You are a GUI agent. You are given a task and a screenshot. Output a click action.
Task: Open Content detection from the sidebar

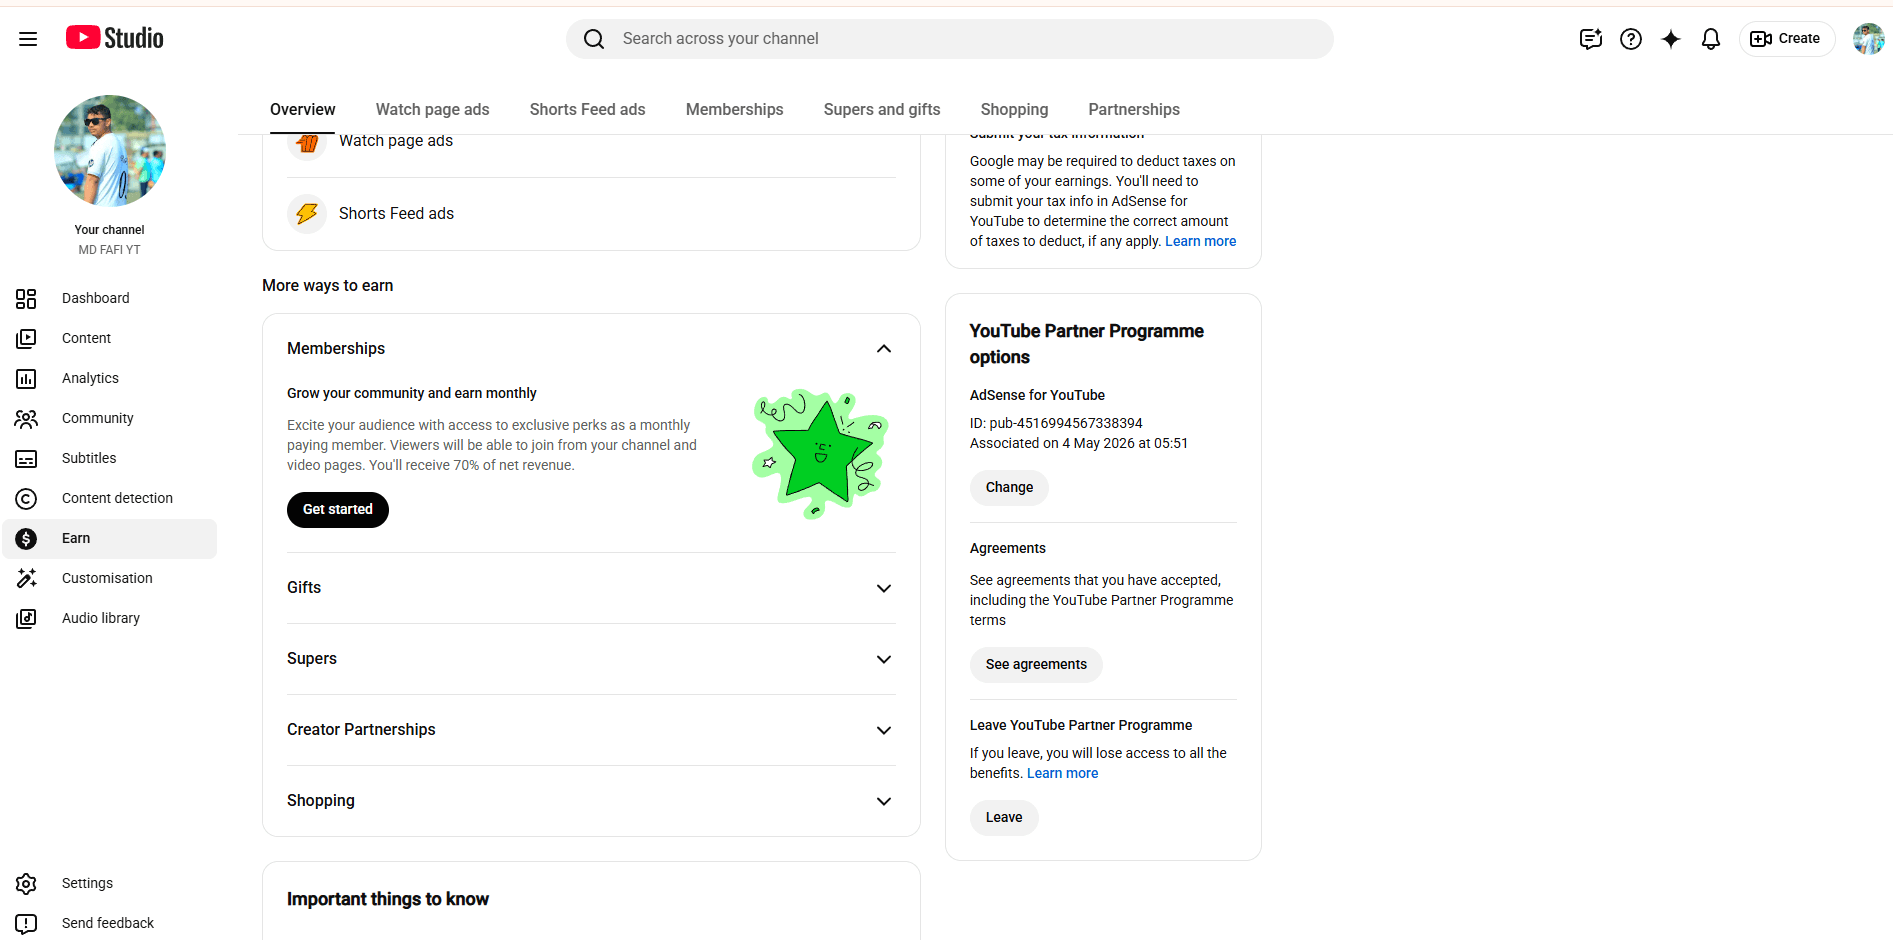(110, 499)
